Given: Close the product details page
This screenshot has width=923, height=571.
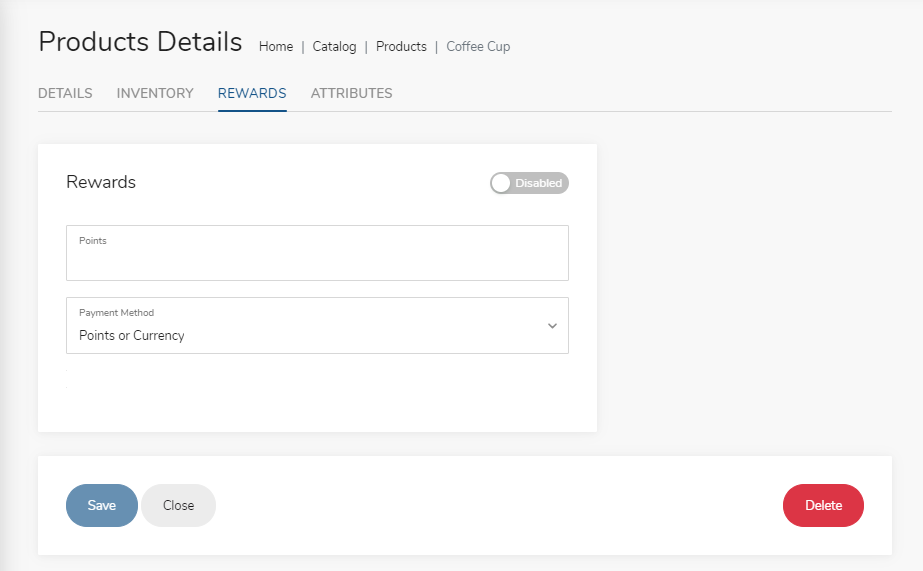Looking at the screenshot, I should pyautogui.click(x=178, y=506).
